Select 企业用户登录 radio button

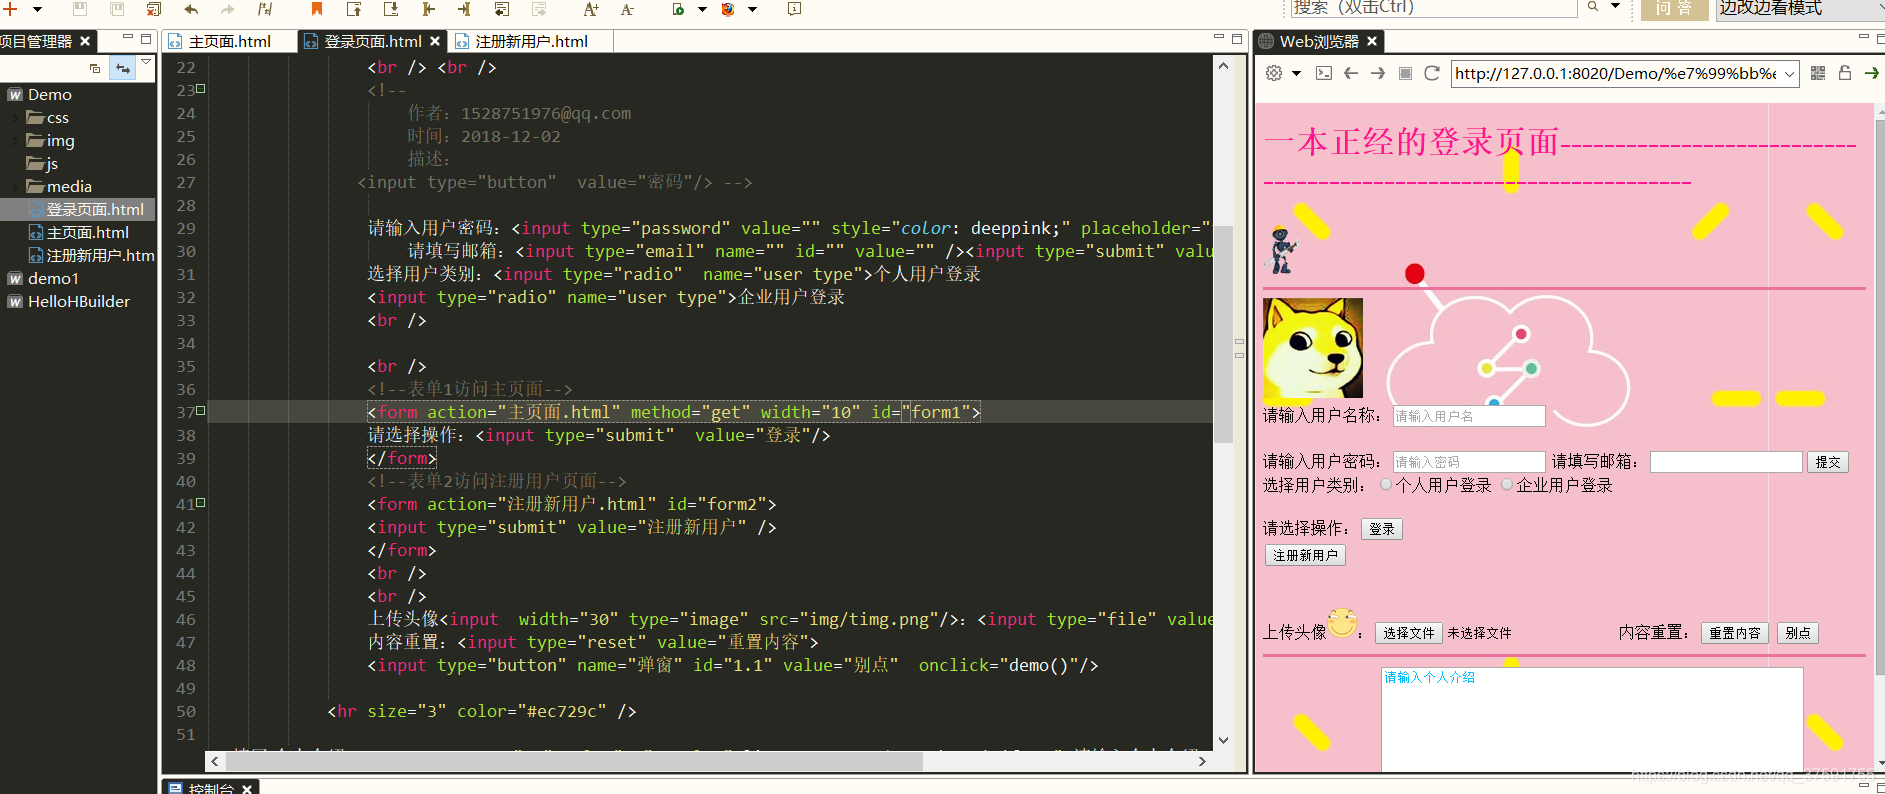coord(1507,485)
